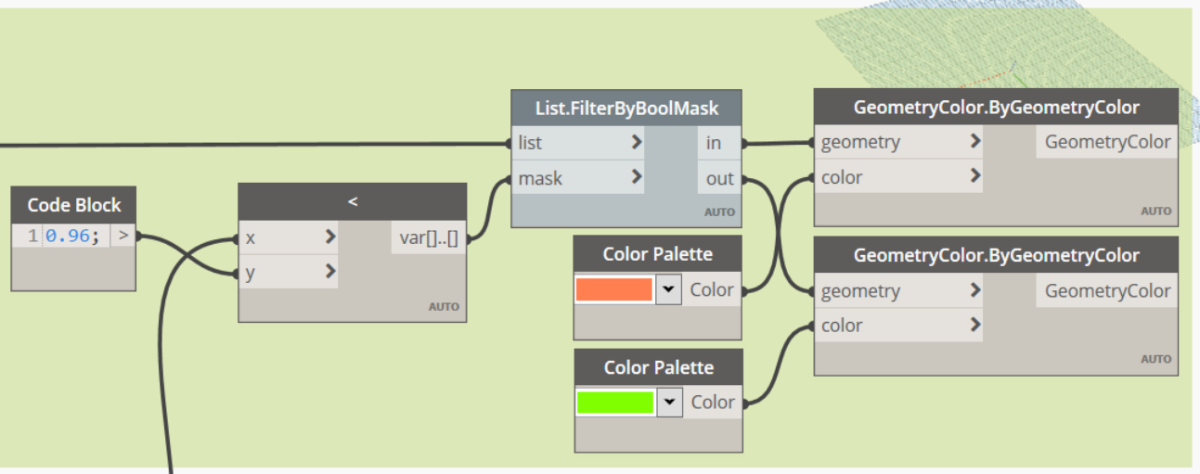
Task: Select the less-than node title bar
Action: tap(352, 202)
